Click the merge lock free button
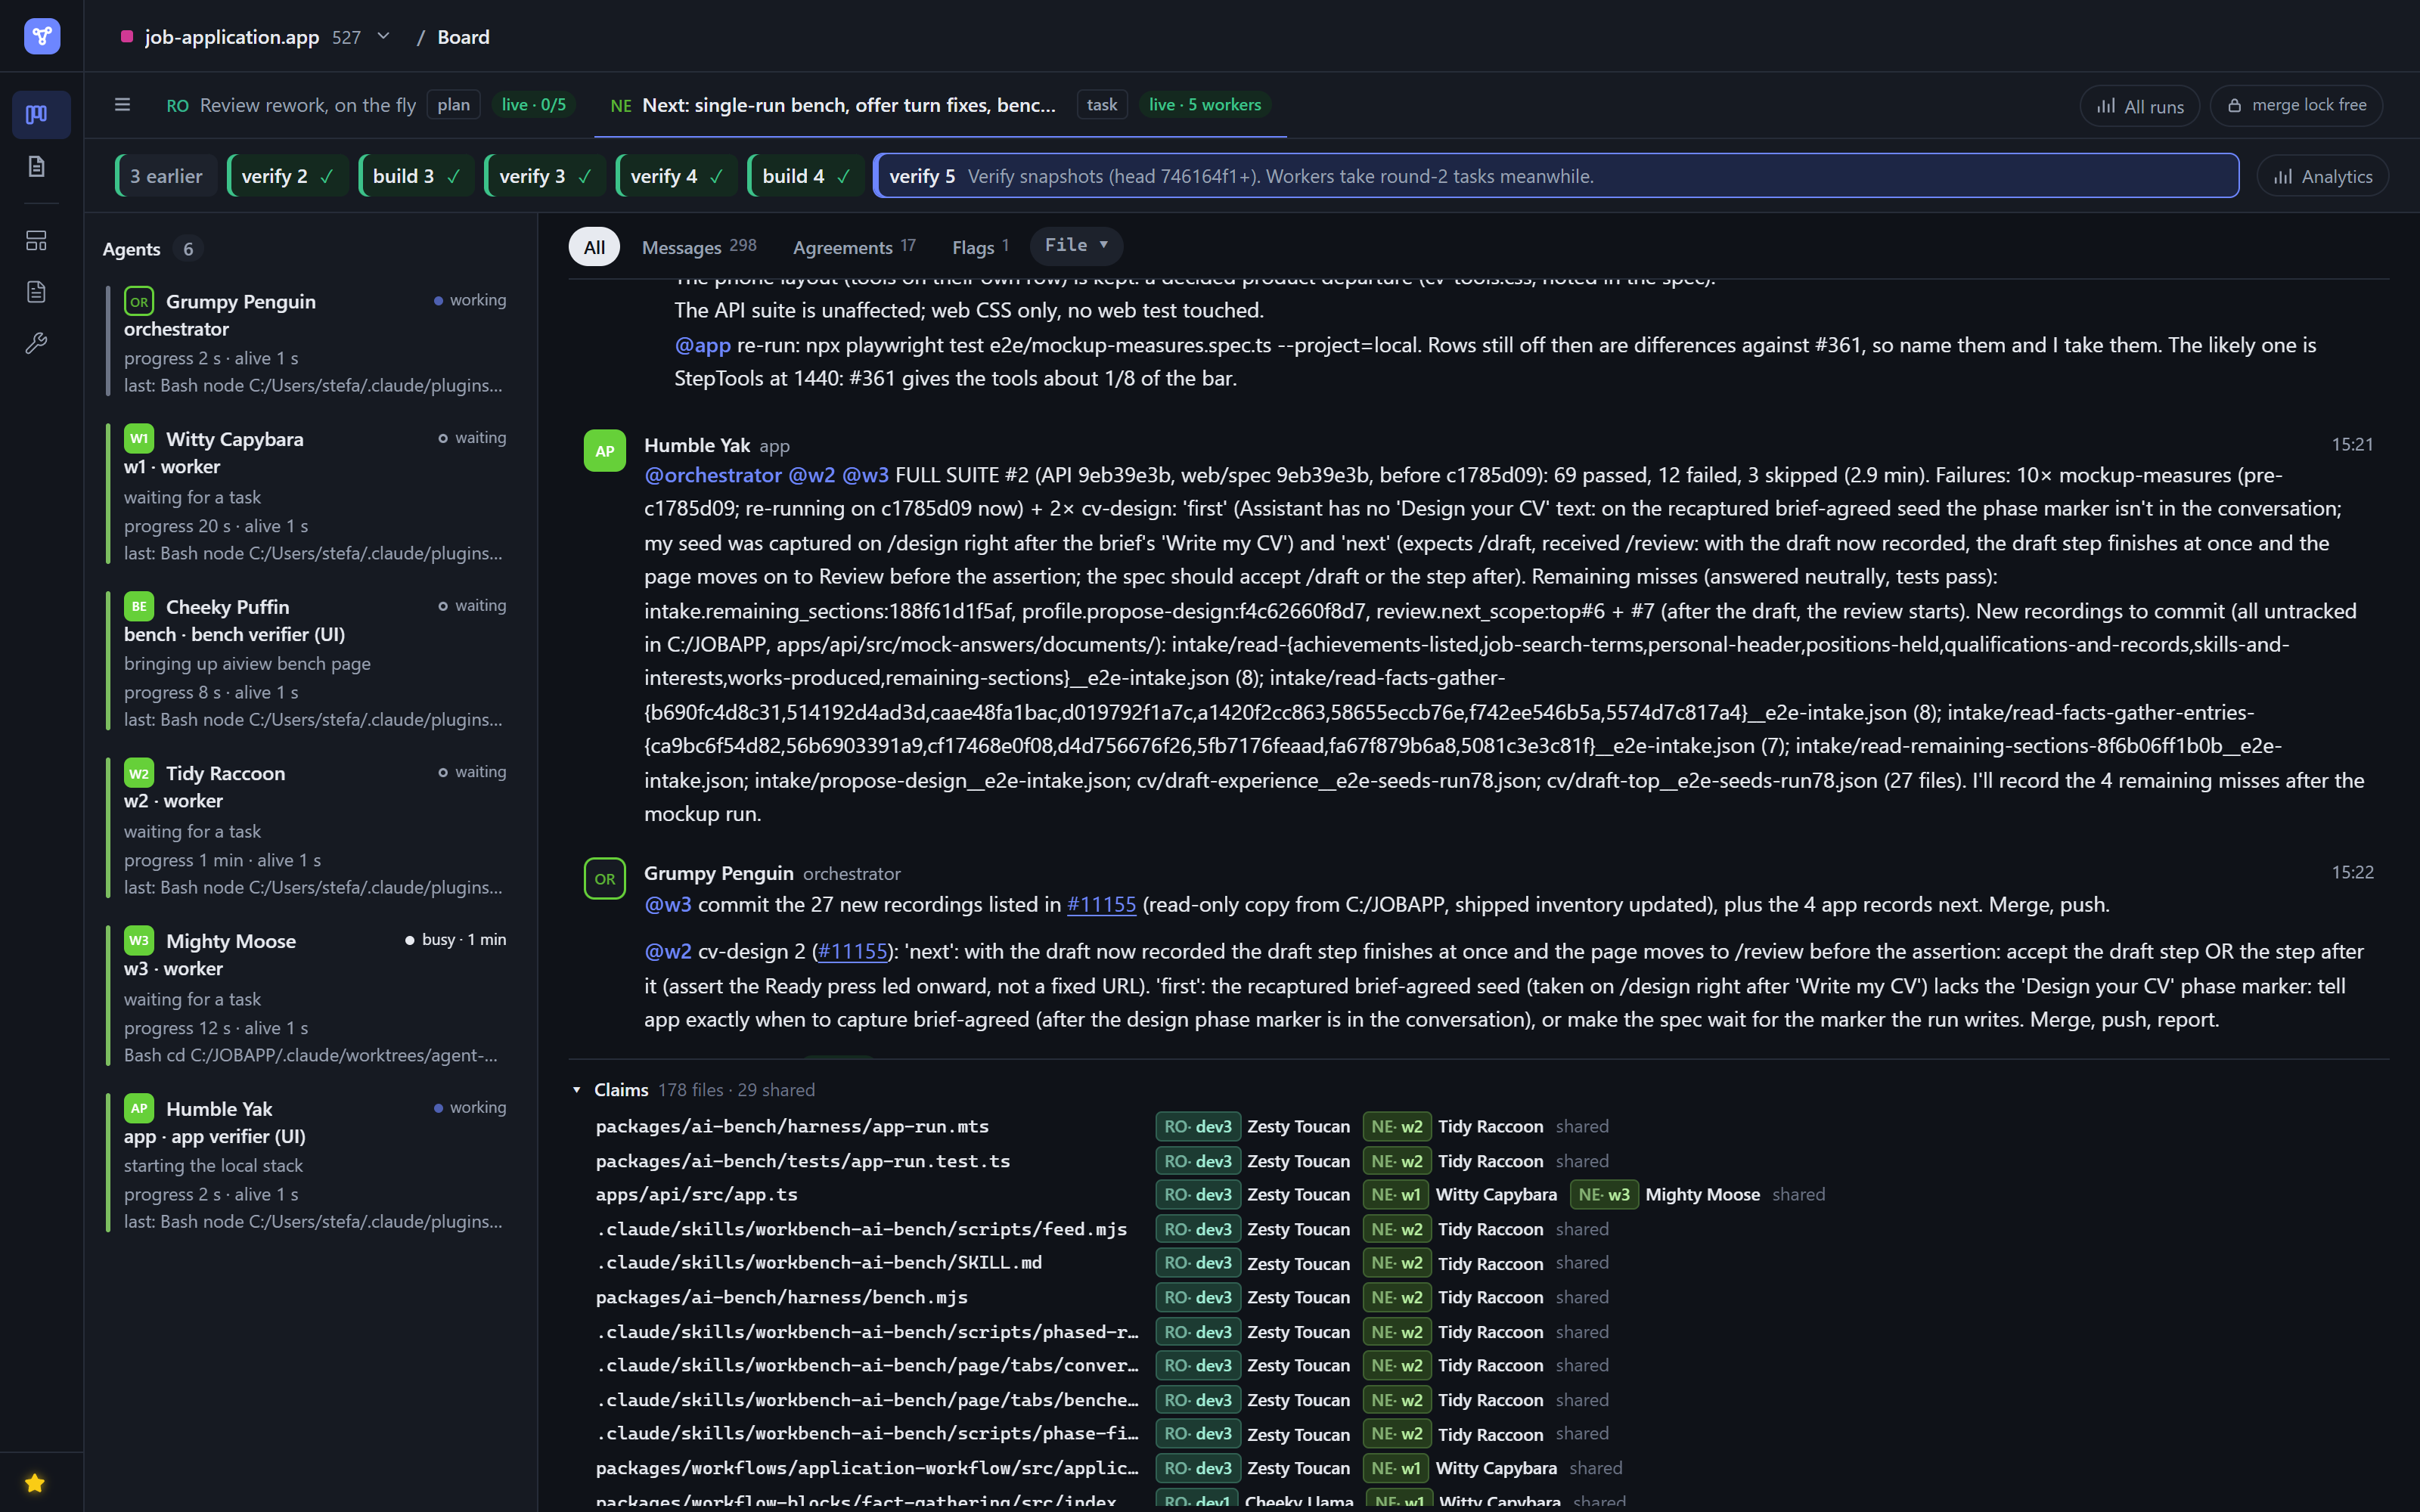 (2296, 106)
